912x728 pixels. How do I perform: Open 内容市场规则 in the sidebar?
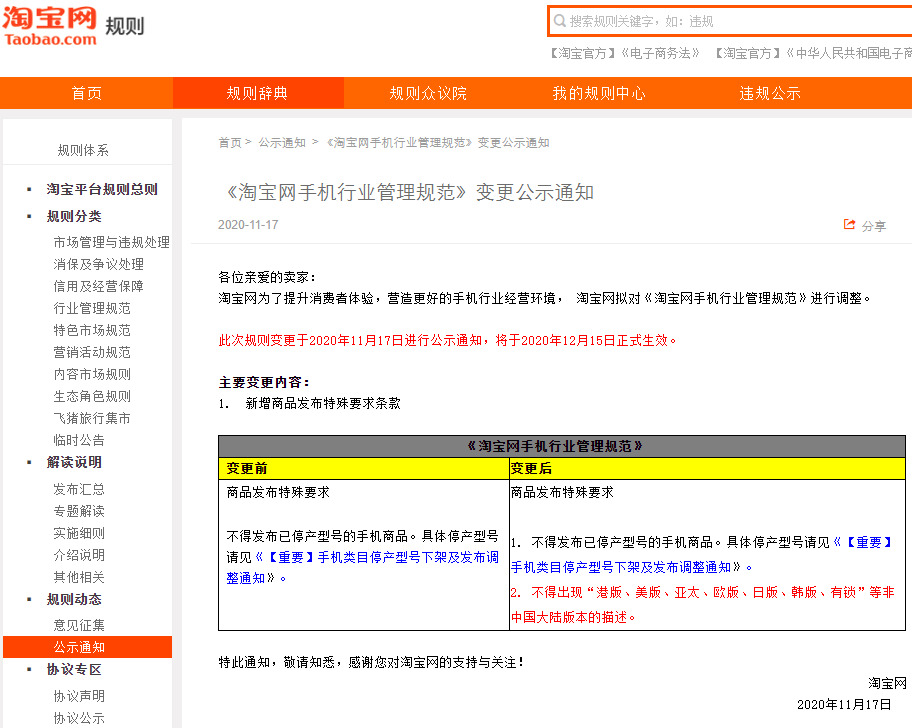coord(92,374)
